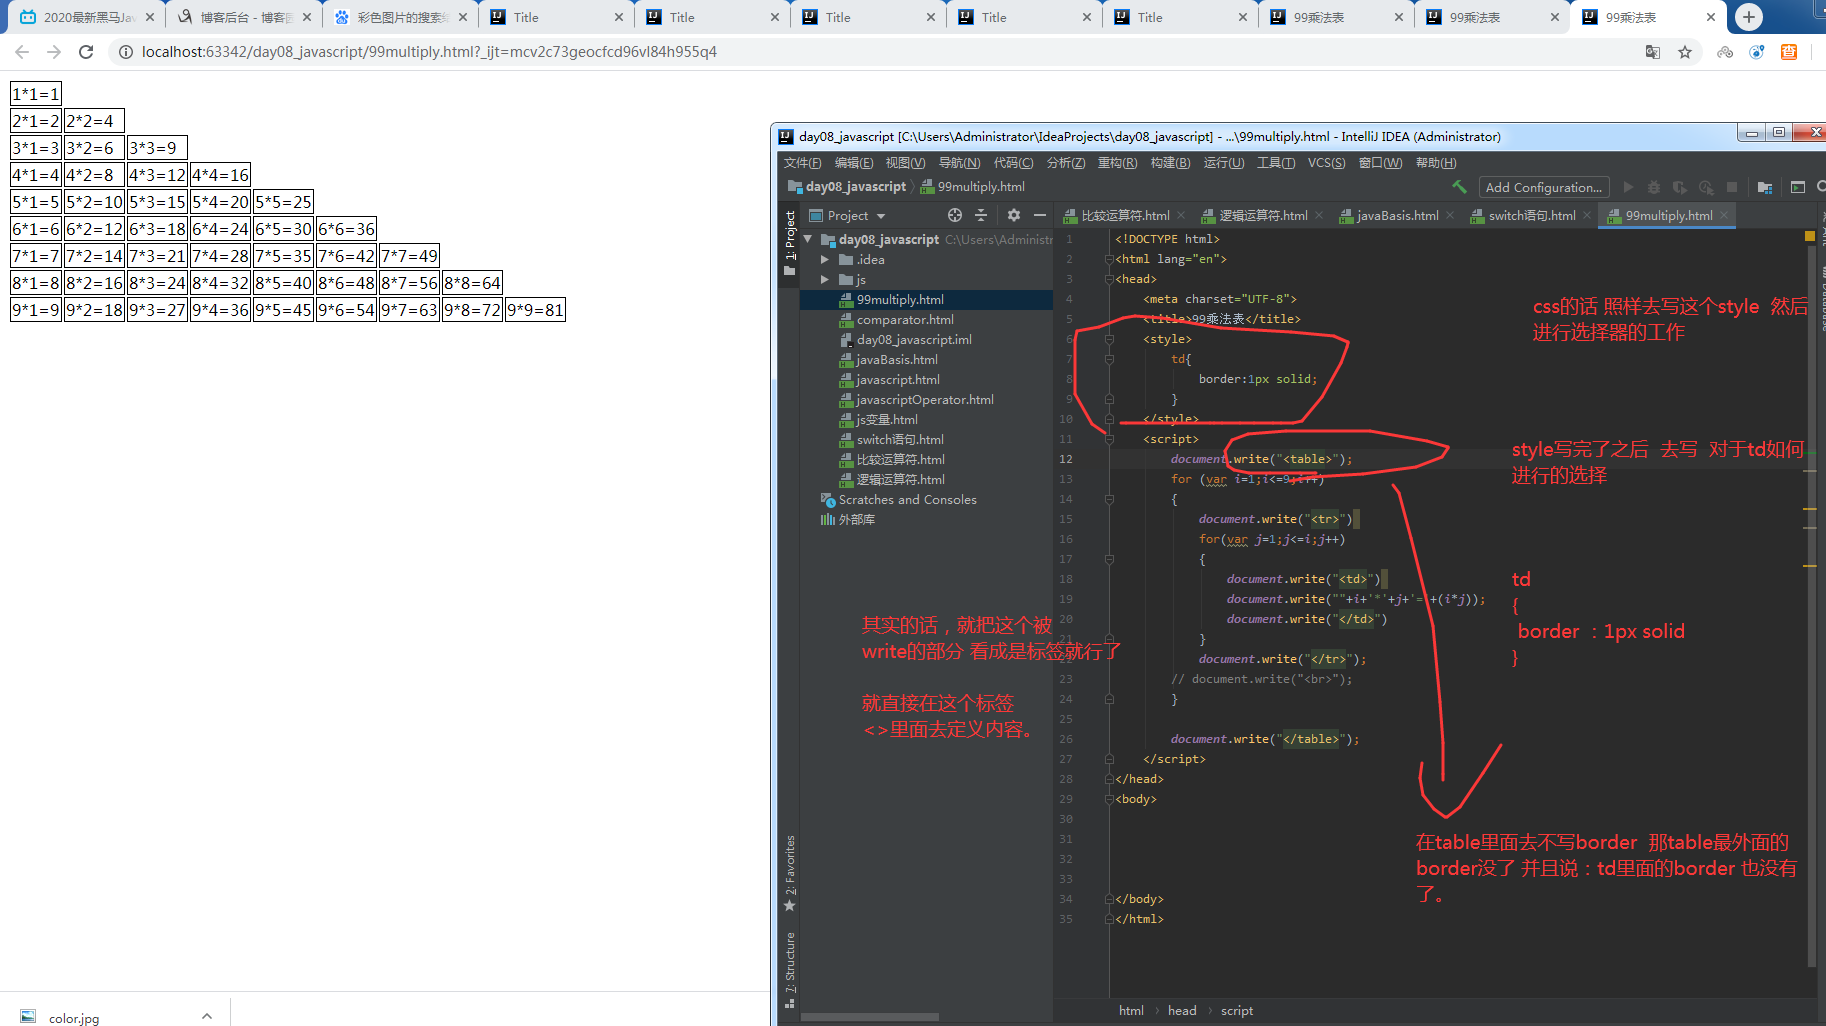
Task: Toggle the 1: Project tool window tab
Action: tap(790, 243)
